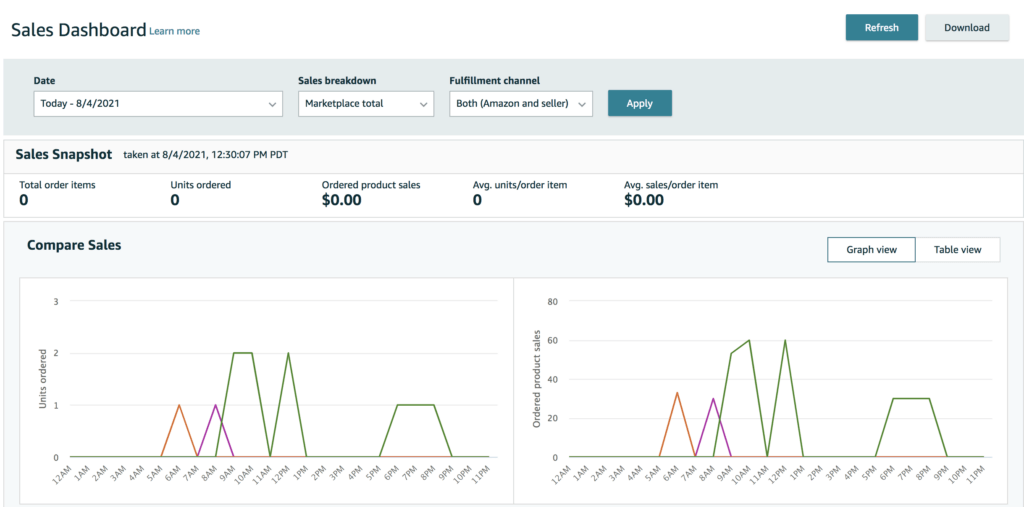Expand the Fulfillment channel dropdown
Image resolution: width=1024 pixels, height=507 pixels.
[520, 103]
